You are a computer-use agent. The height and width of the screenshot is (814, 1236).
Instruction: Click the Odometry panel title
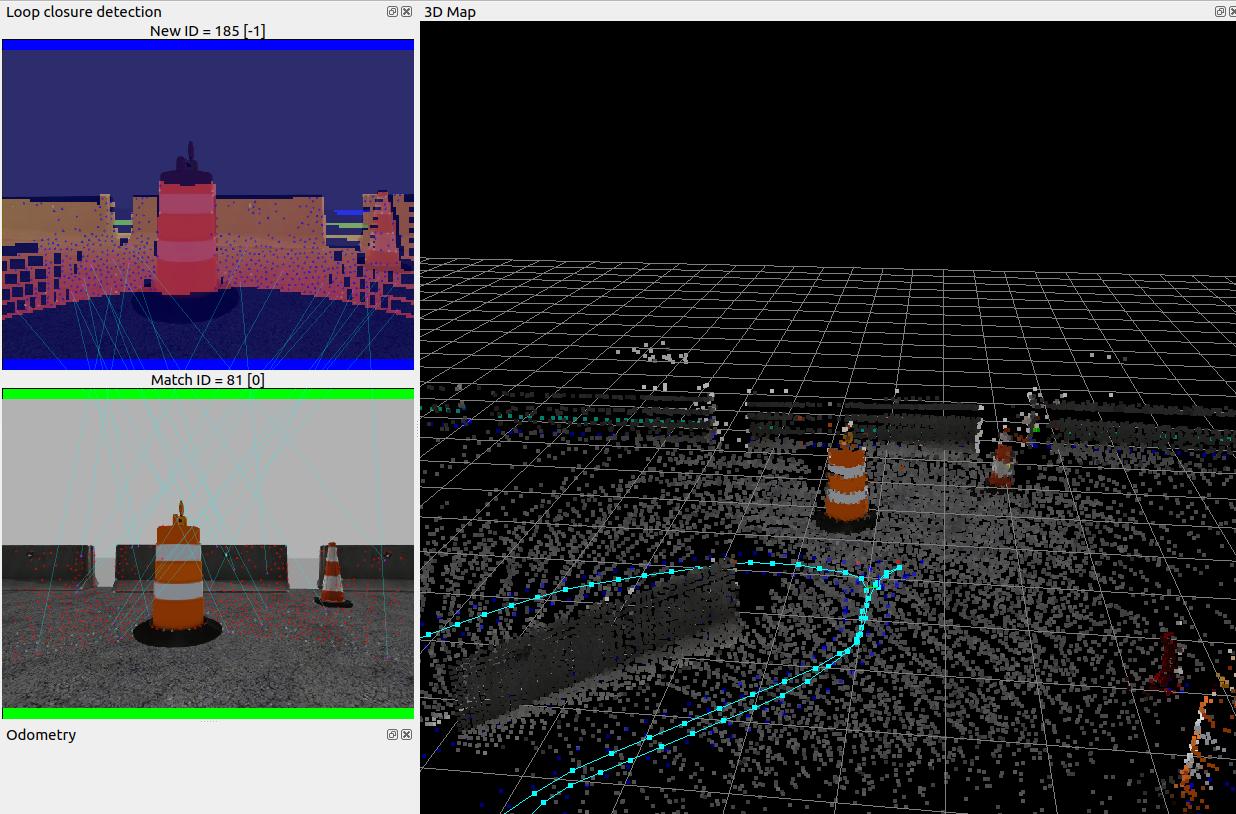(41, 735)
